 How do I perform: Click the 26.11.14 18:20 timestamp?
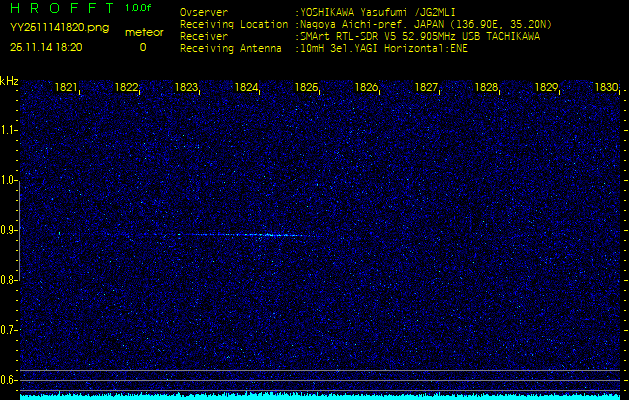coord(46,46)
